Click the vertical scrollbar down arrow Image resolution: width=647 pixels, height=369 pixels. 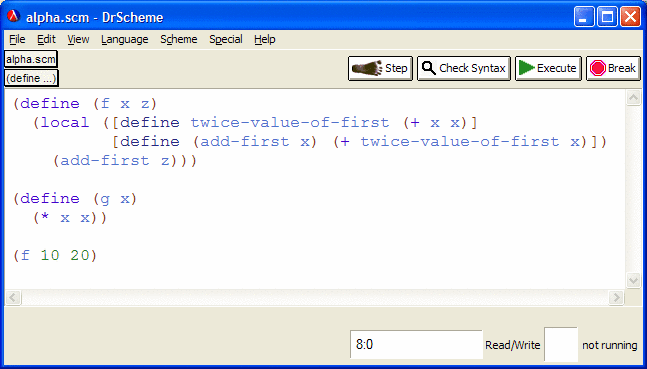(633, 280)
